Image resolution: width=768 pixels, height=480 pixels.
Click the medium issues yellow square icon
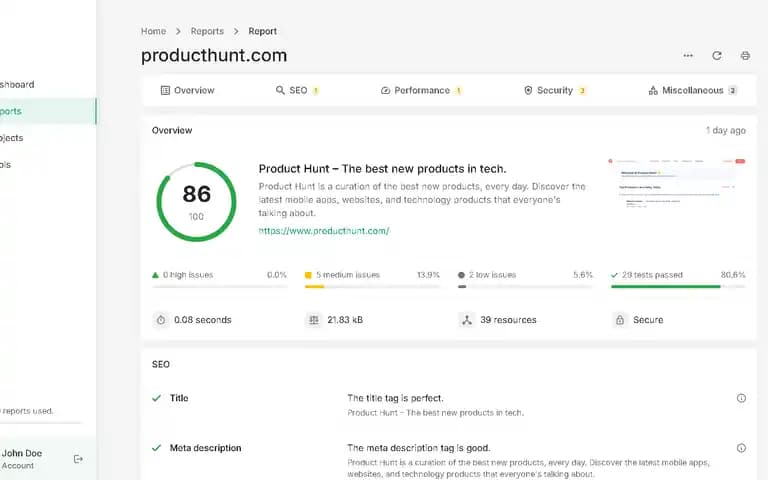coord(308,275)
